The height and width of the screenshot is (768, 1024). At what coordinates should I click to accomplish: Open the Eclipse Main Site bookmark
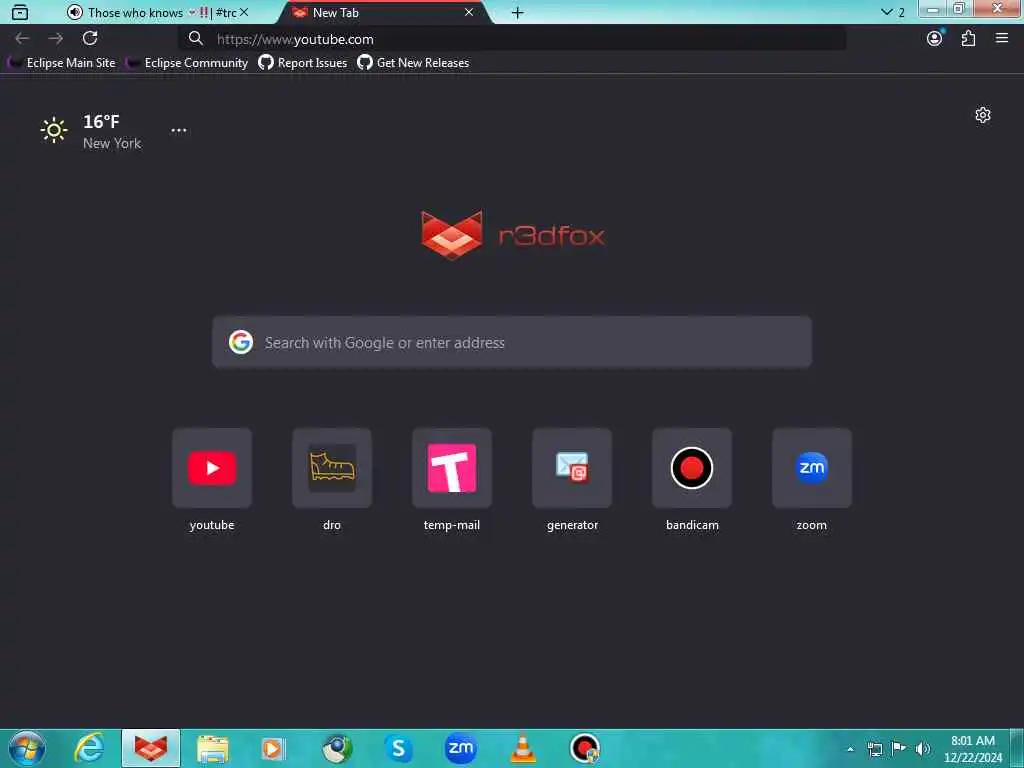[x=61, y=63]
